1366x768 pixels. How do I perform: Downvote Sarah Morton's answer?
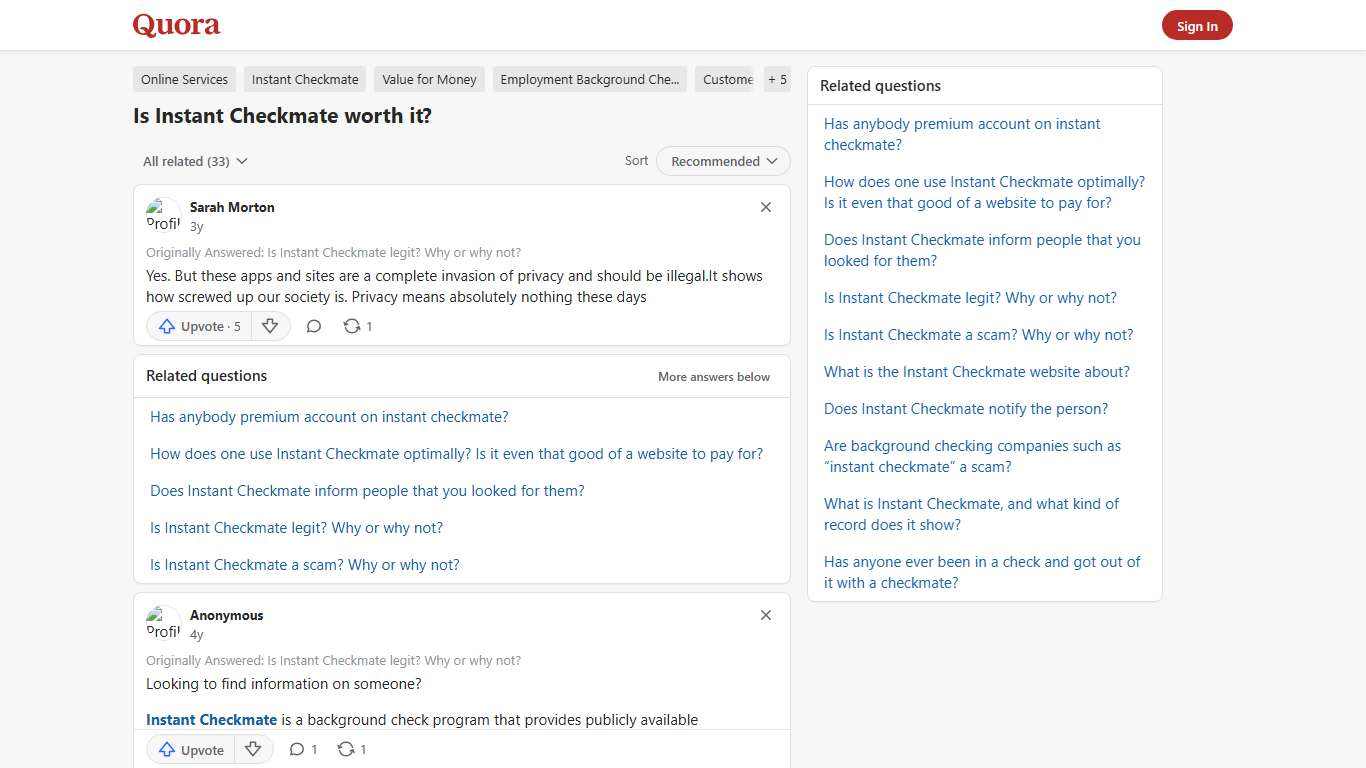click(x=269, y=326)
